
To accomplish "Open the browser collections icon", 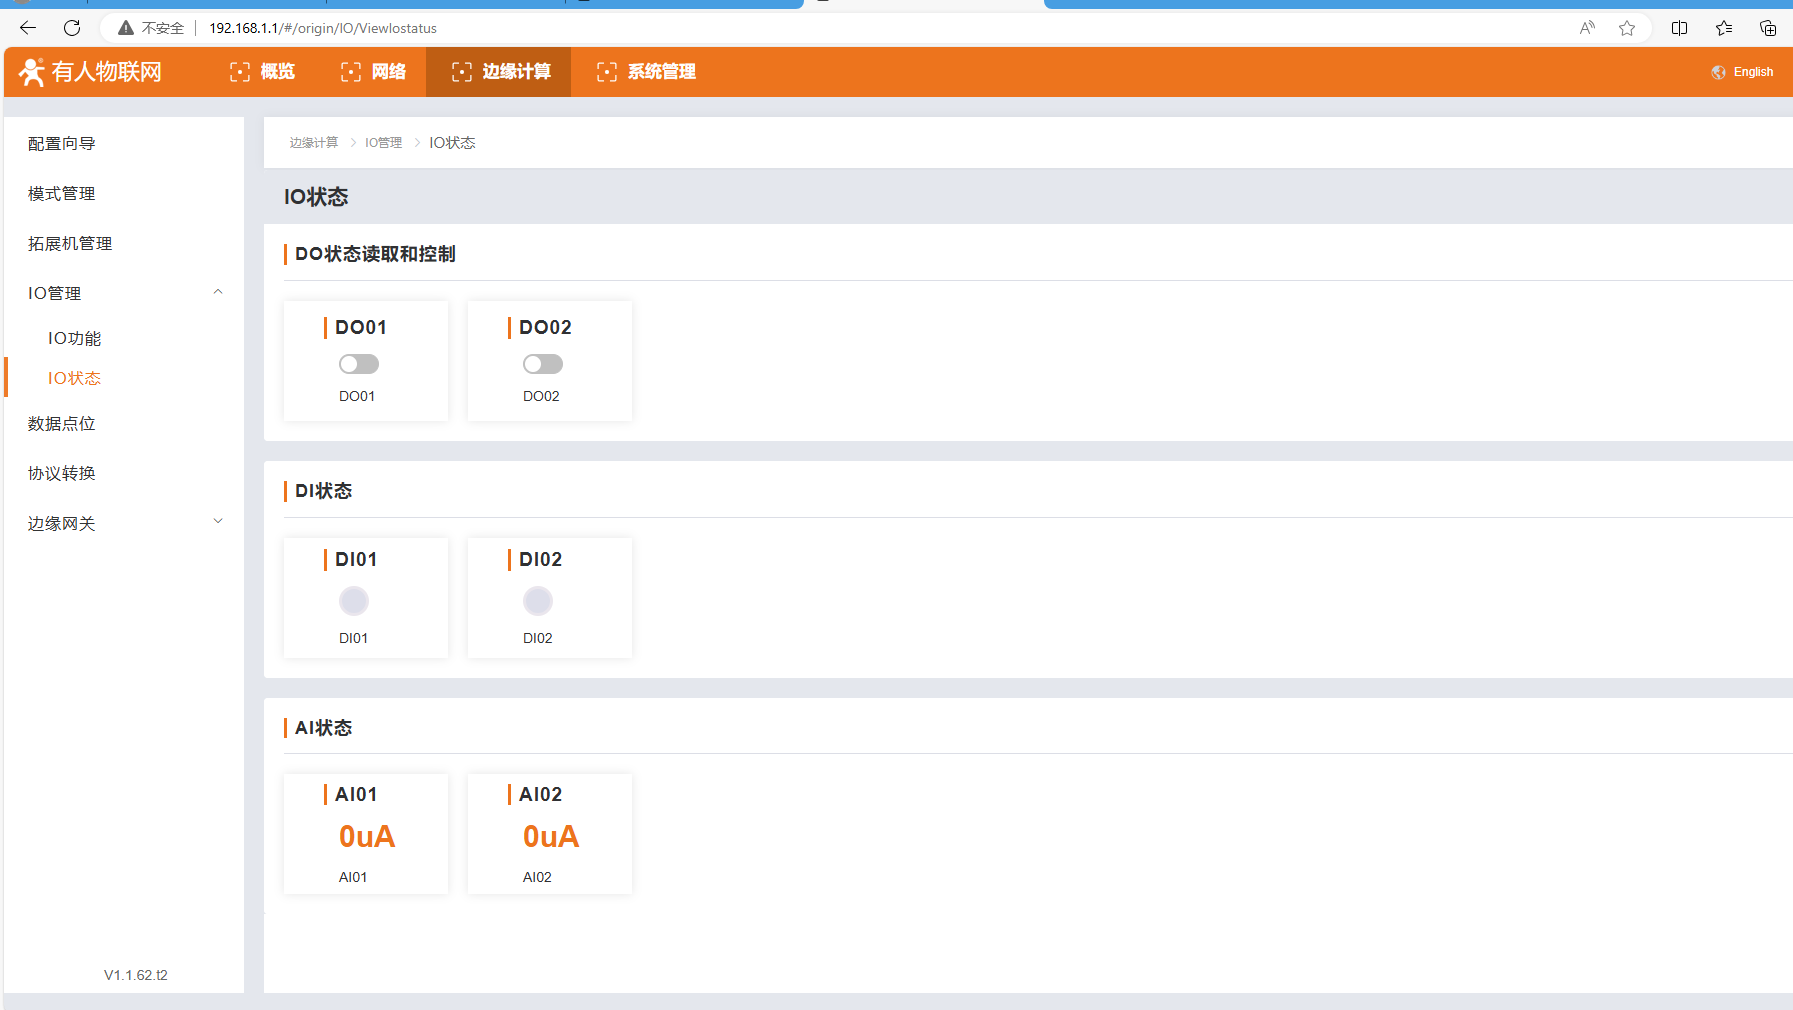I will tap(1768, 28).
